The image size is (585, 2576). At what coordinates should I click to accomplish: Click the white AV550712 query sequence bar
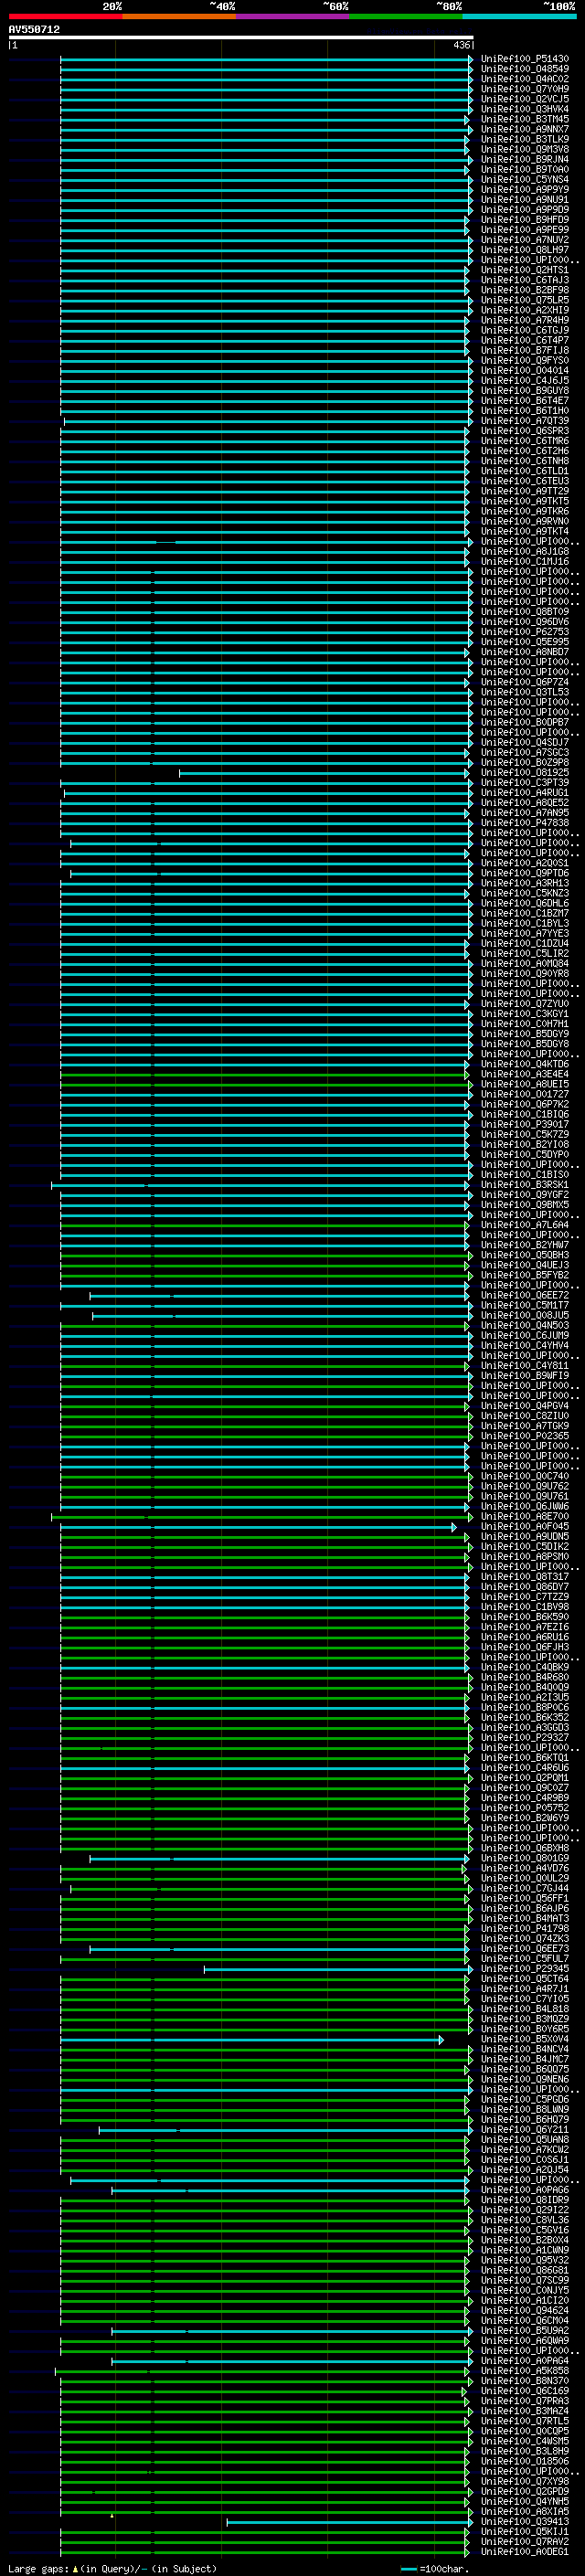coord(241,37)
